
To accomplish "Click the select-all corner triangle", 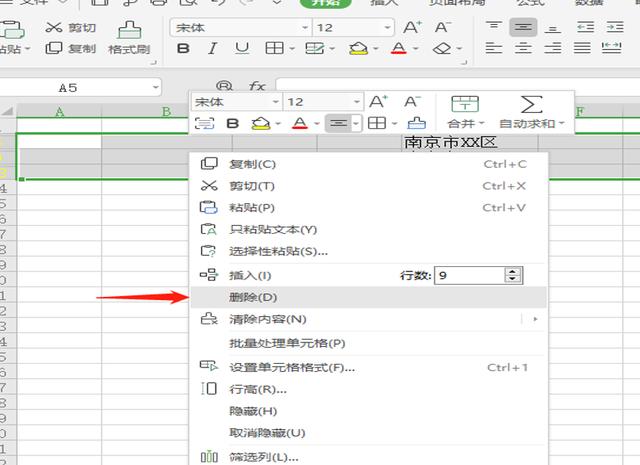I will pos(8,111).
